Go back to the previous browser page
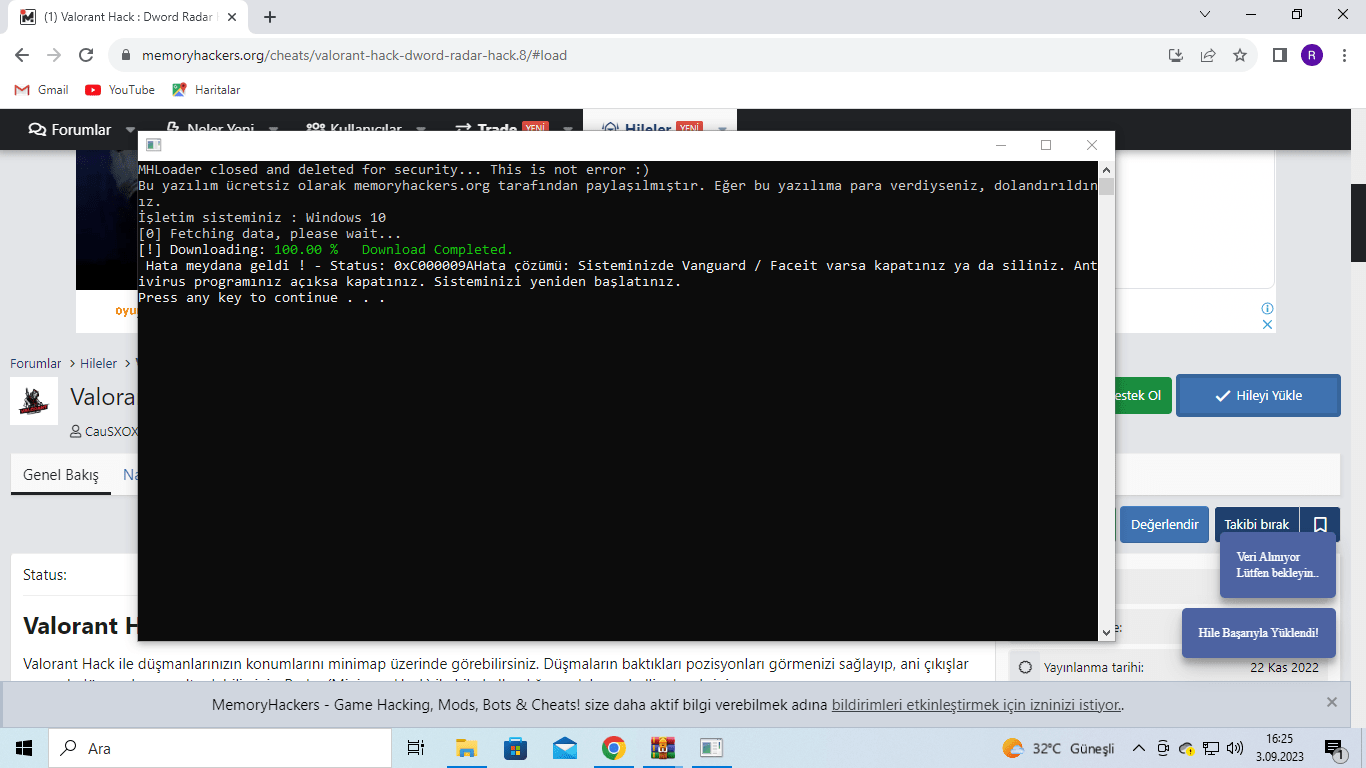Image resolution: width=1366 pixels, height=768 pixels. (22, 55)
